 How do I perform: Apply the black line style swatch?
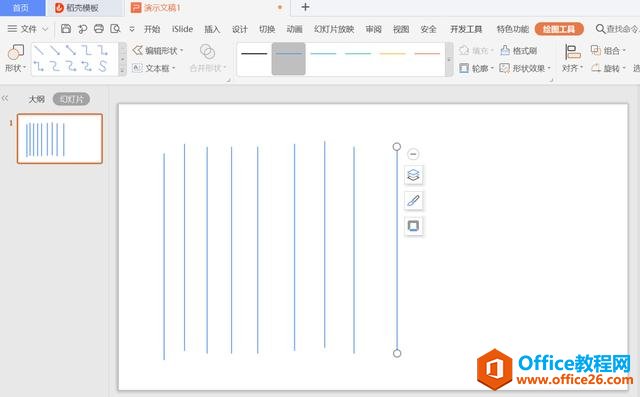pos(254,53)
